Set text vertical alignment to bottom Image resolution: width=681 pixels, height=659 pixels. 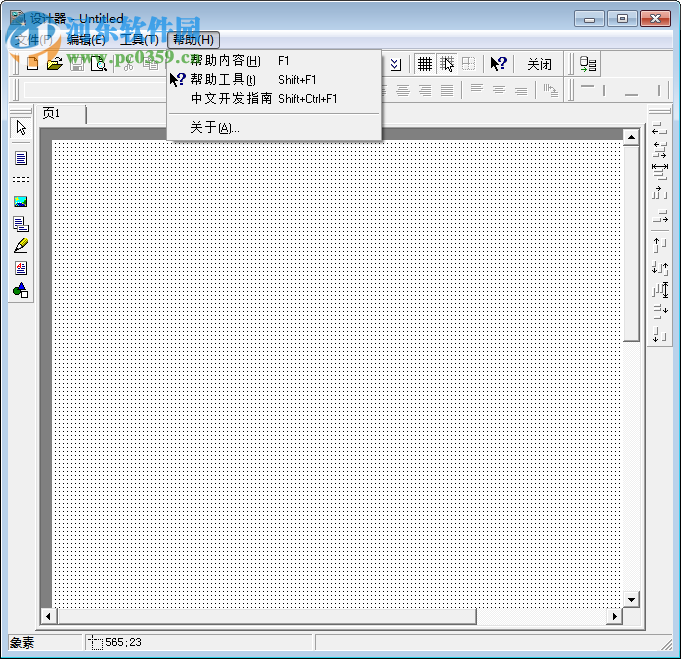[x=521, y=90]
